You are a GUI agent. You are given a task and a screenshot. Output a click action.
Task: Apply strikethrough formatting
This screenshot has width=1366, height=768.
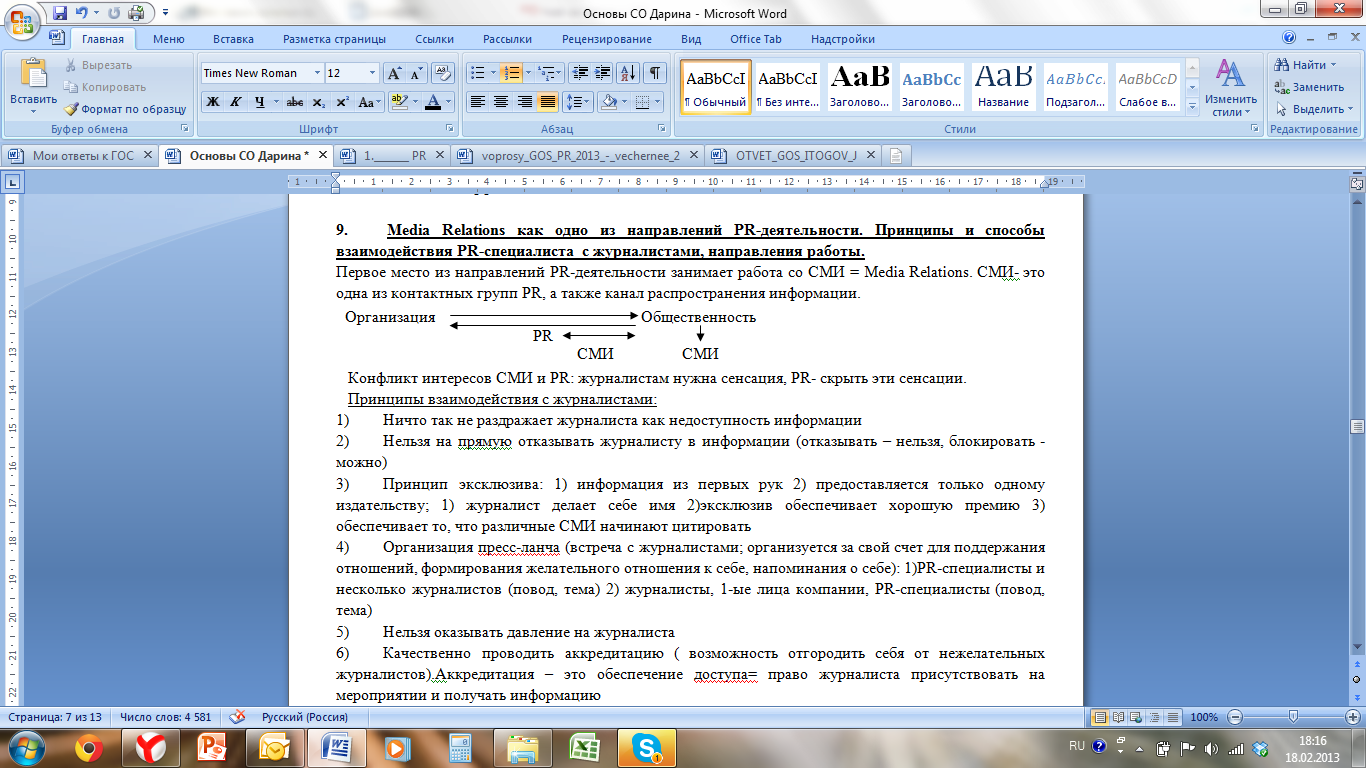click(x=294, y=102)
